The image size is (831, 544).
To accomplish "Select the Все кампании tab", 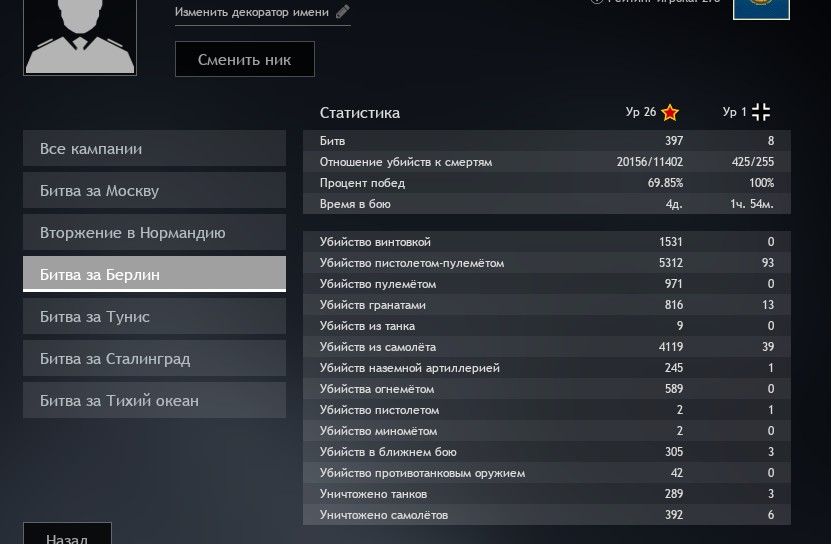I will tap(154, 149).
